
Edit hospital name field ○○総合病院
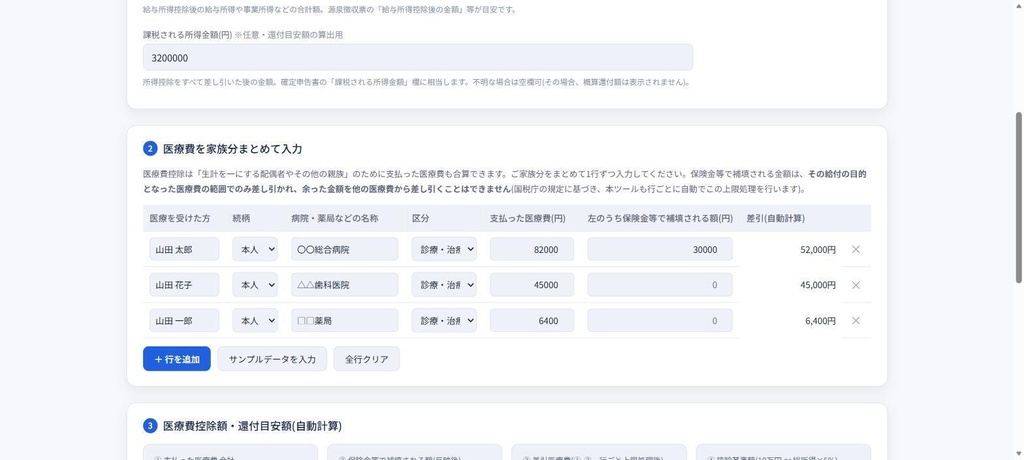[x=345, y=250]
